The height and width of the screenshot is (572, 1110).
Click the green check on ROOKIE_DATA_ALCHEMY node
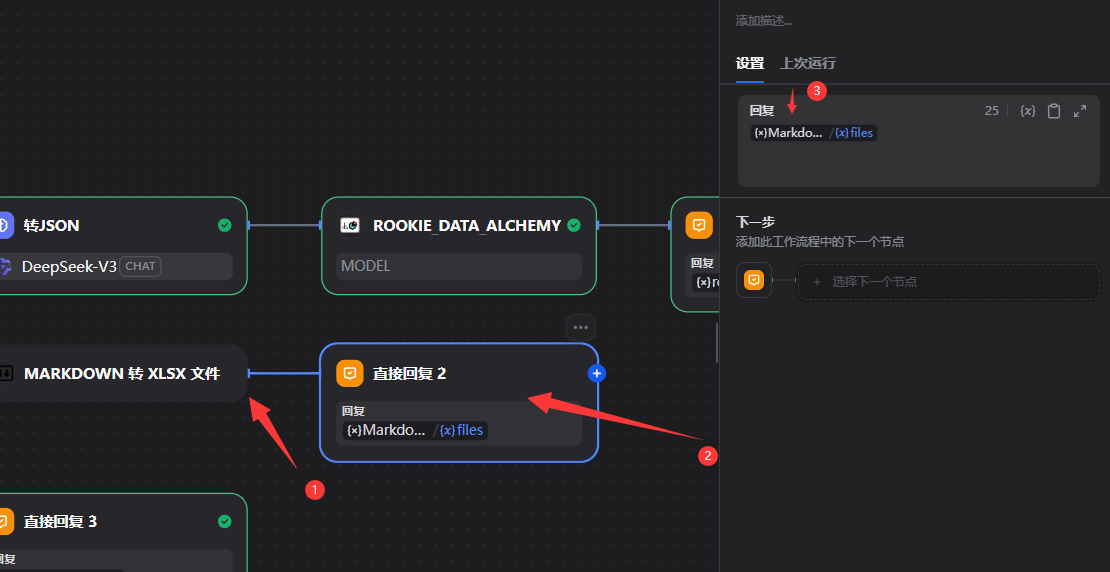tap(574, 225)
